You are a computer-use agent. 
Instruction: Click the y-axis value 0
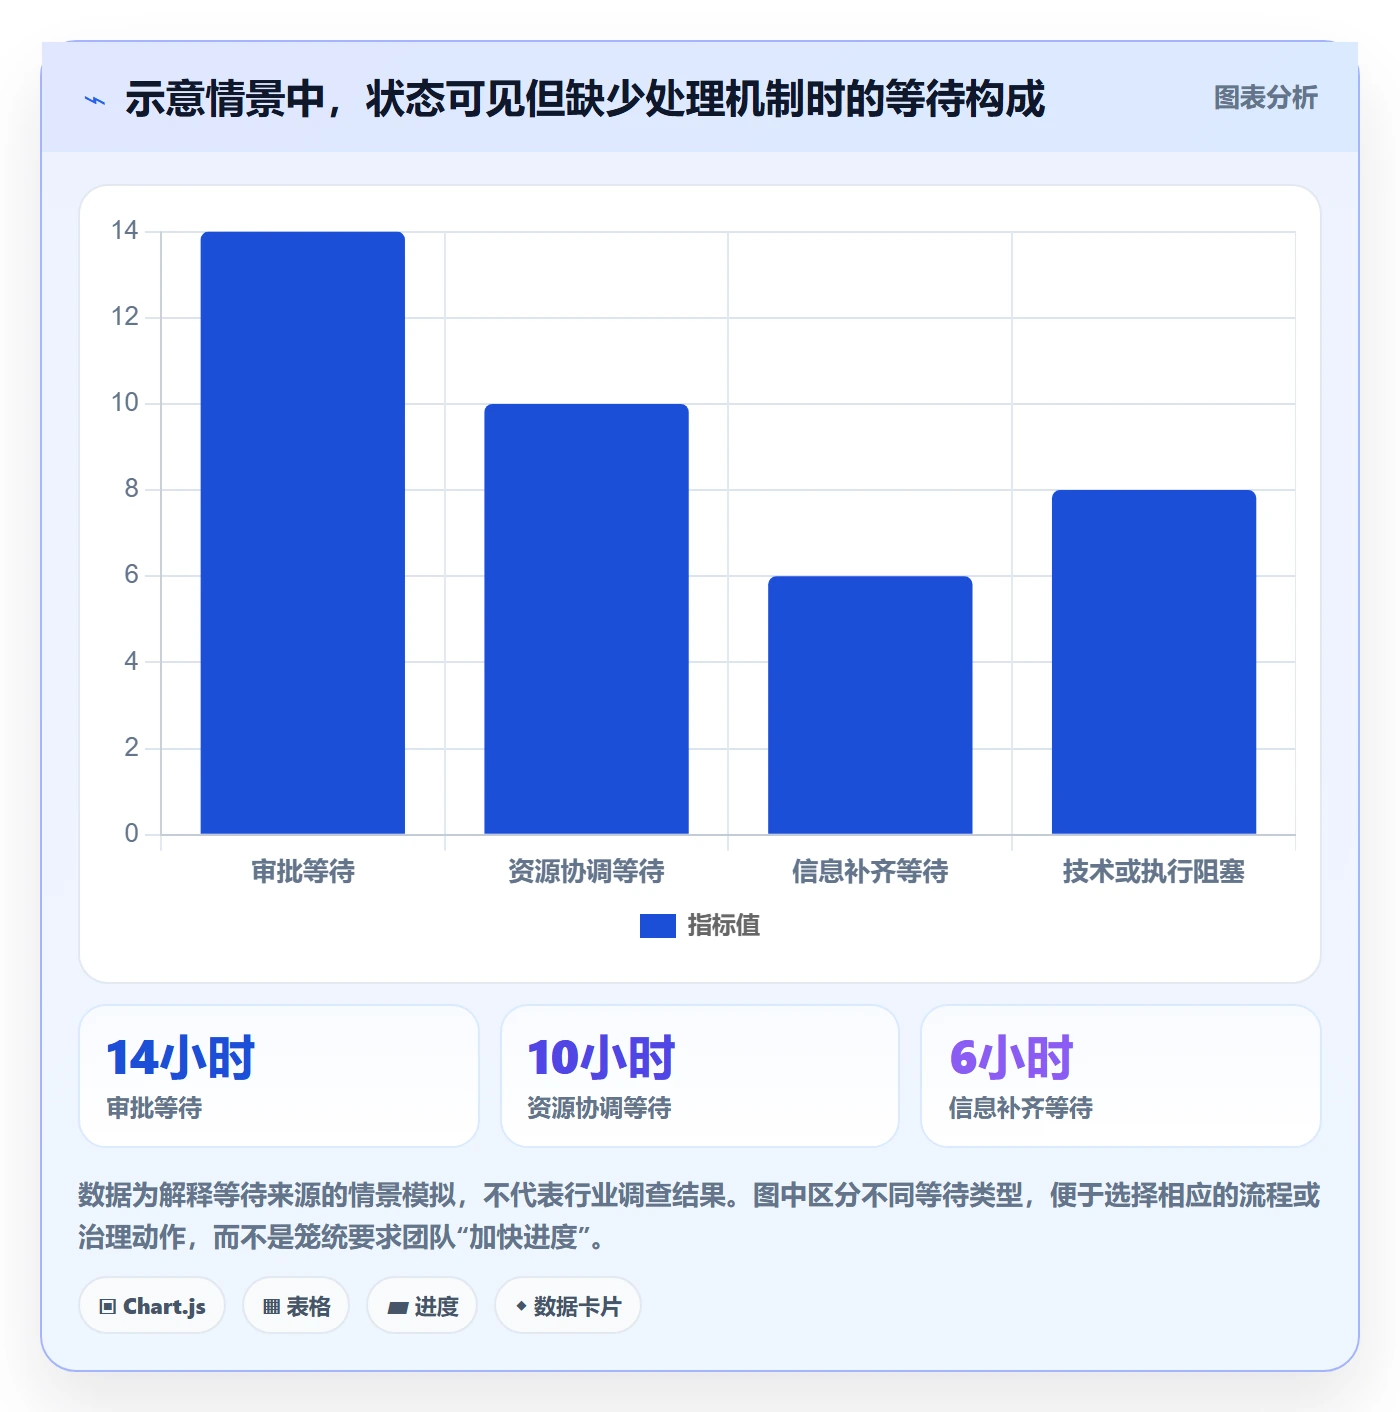coord(131,834)
